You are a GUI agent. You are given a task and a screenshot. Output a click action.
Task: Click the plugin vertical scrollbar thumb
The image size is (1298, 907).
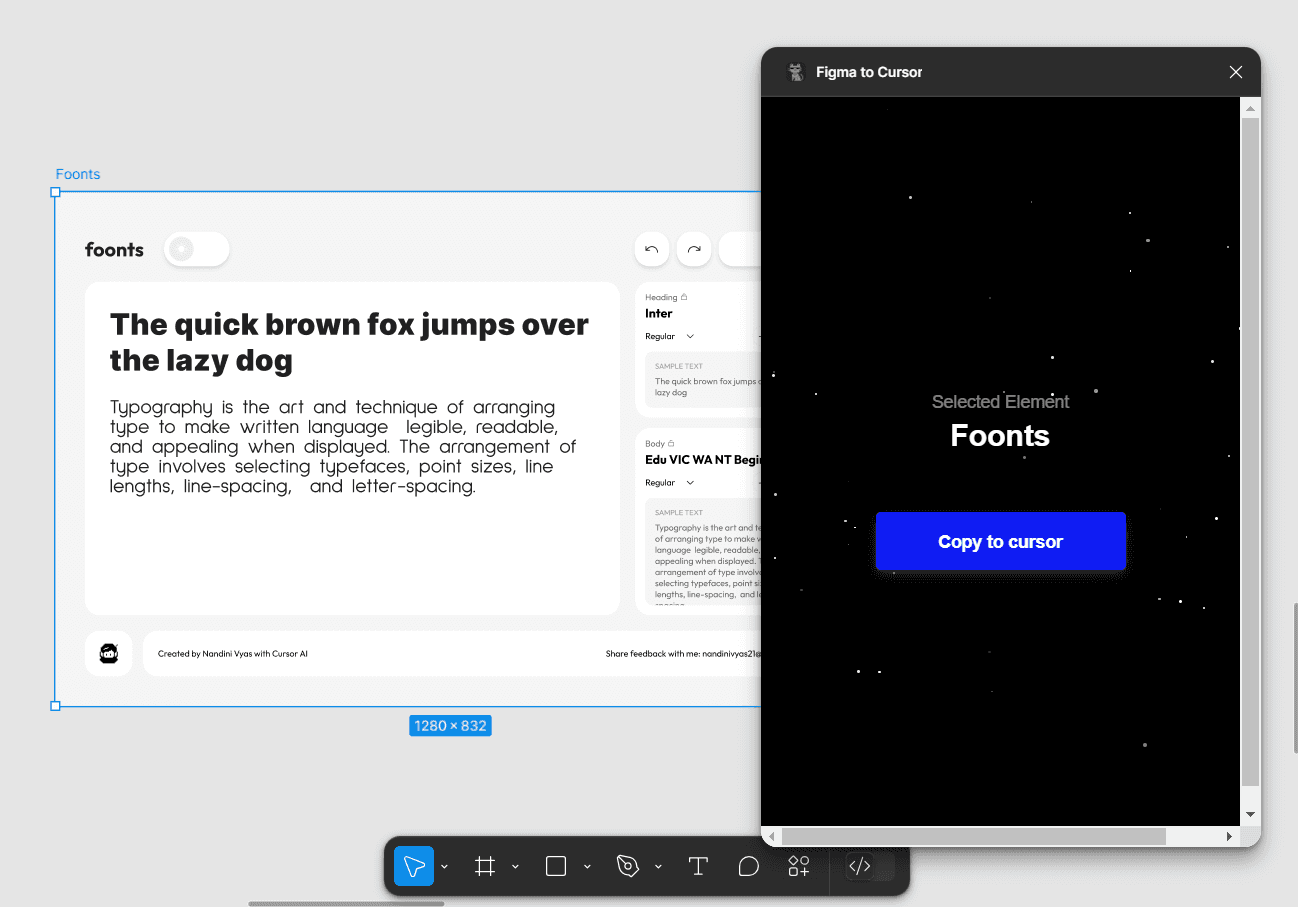pyautogui.click(x=1250, y=451)
